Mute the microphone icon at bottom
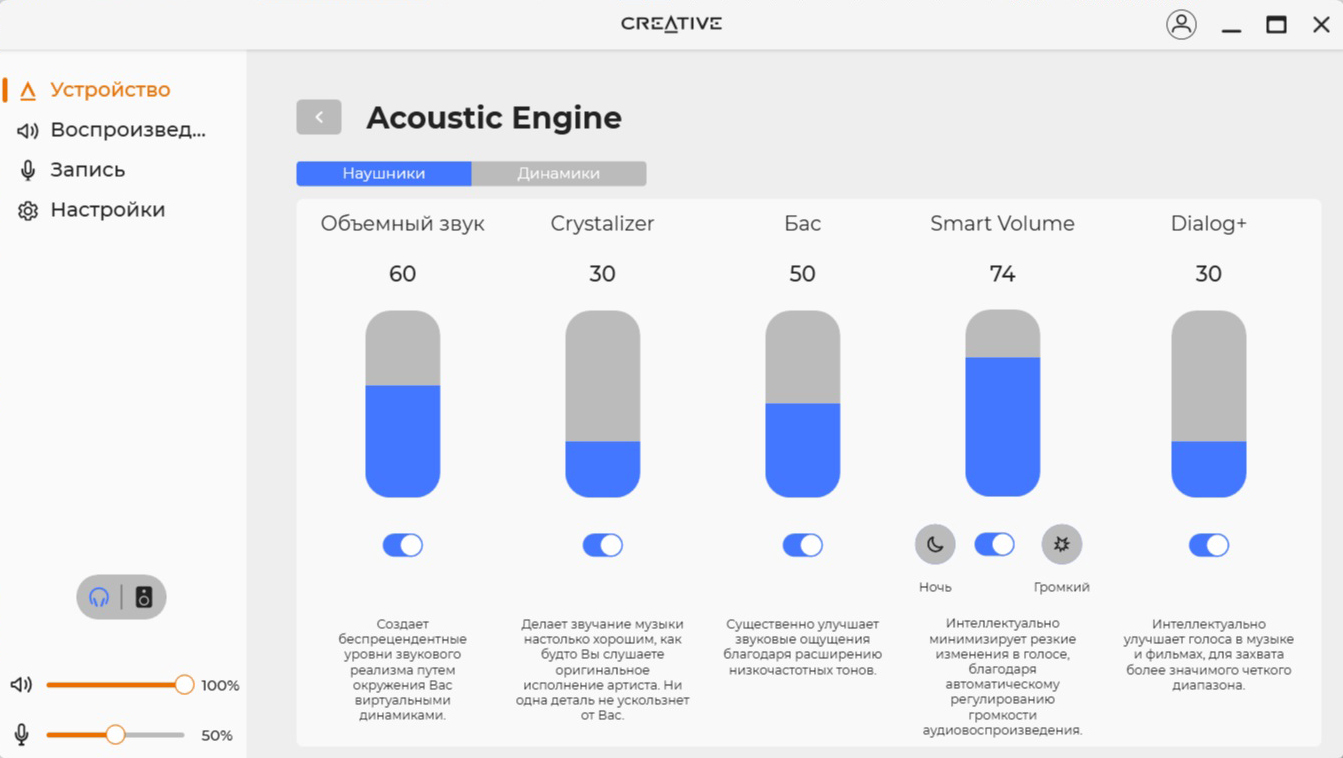This screenshot has height=758, width=1343. pos(21,735)
